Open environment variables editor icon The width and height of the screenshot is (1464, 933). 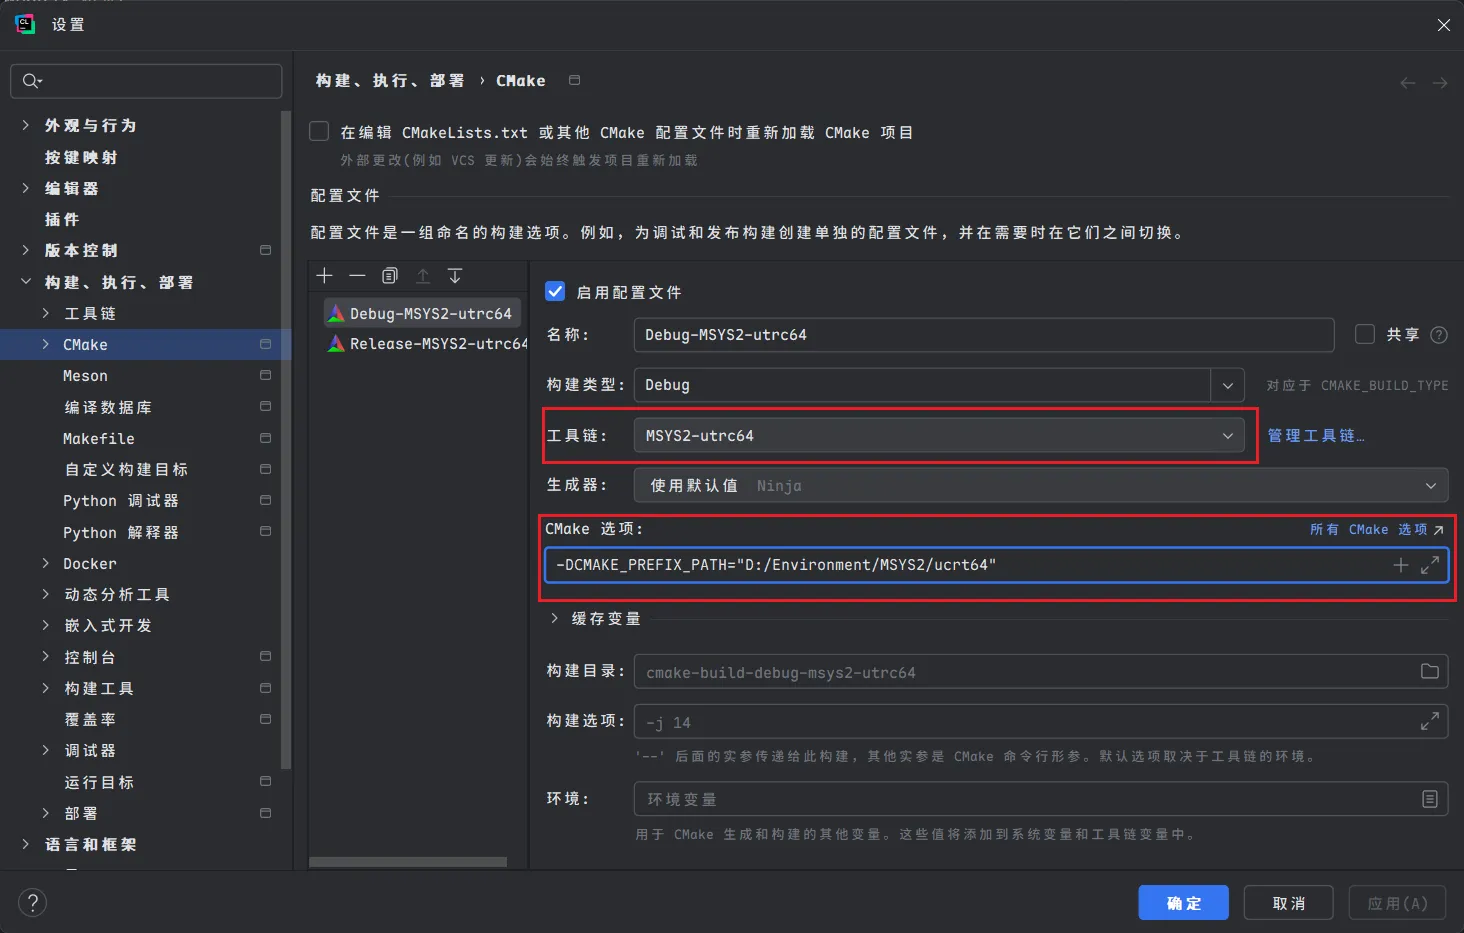[x=1430, y=798]
